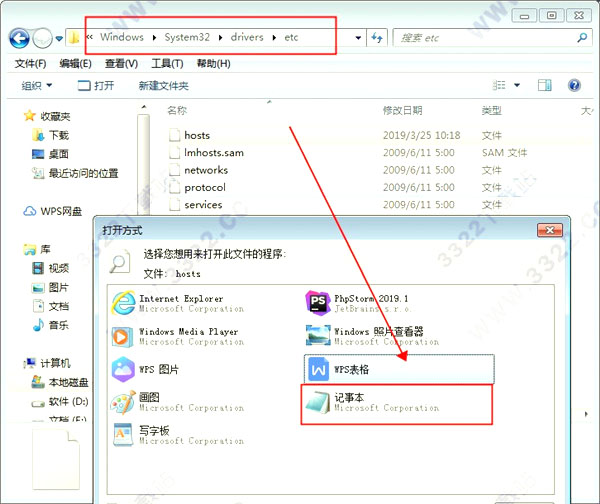
Task: Select etc in the address path
Action: click(x=291, y=37)
